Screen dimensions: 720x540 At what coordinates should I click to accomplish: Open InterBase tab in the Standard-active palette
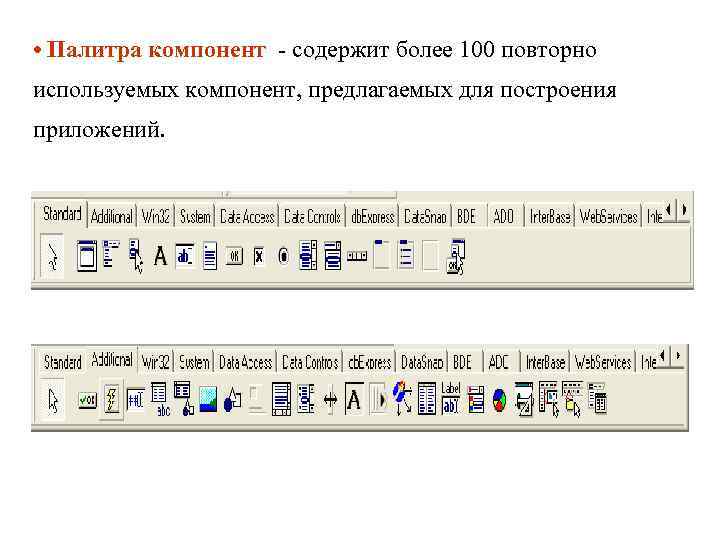tap(550, 217)
